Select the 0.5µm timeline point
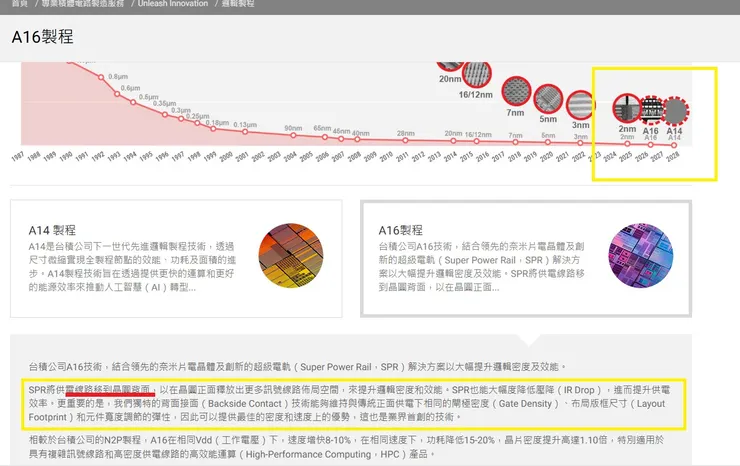 point(133,102)
